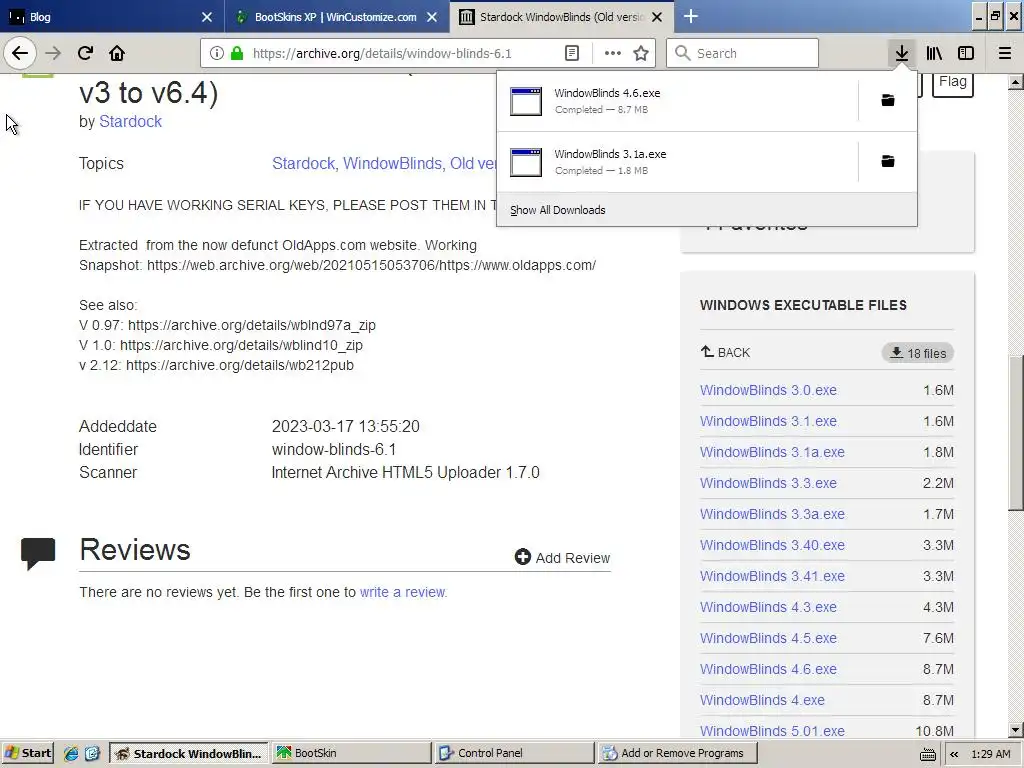Open WindowBlinds topic link
Screen dimensions: 1024x768
click(393, 163)
